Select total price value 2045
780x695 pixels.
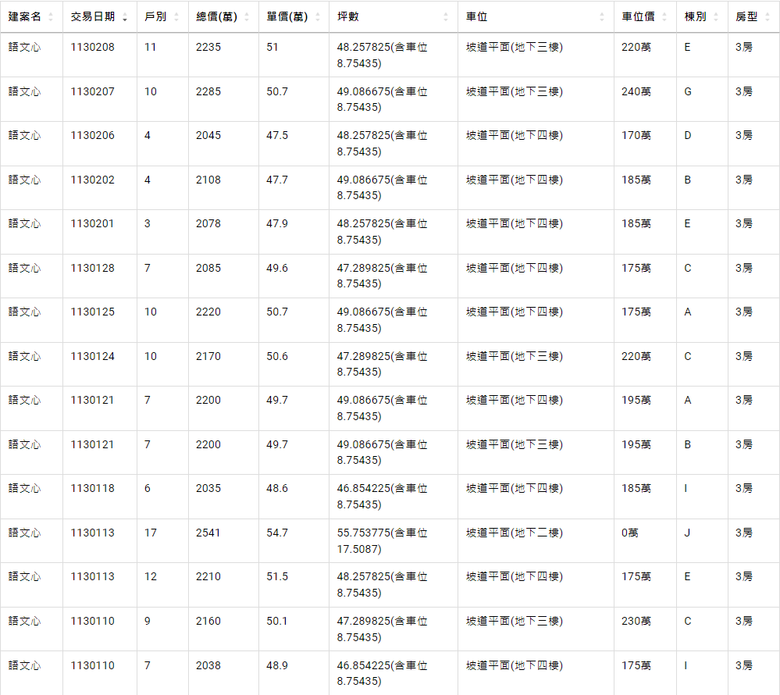pos(208,135)
